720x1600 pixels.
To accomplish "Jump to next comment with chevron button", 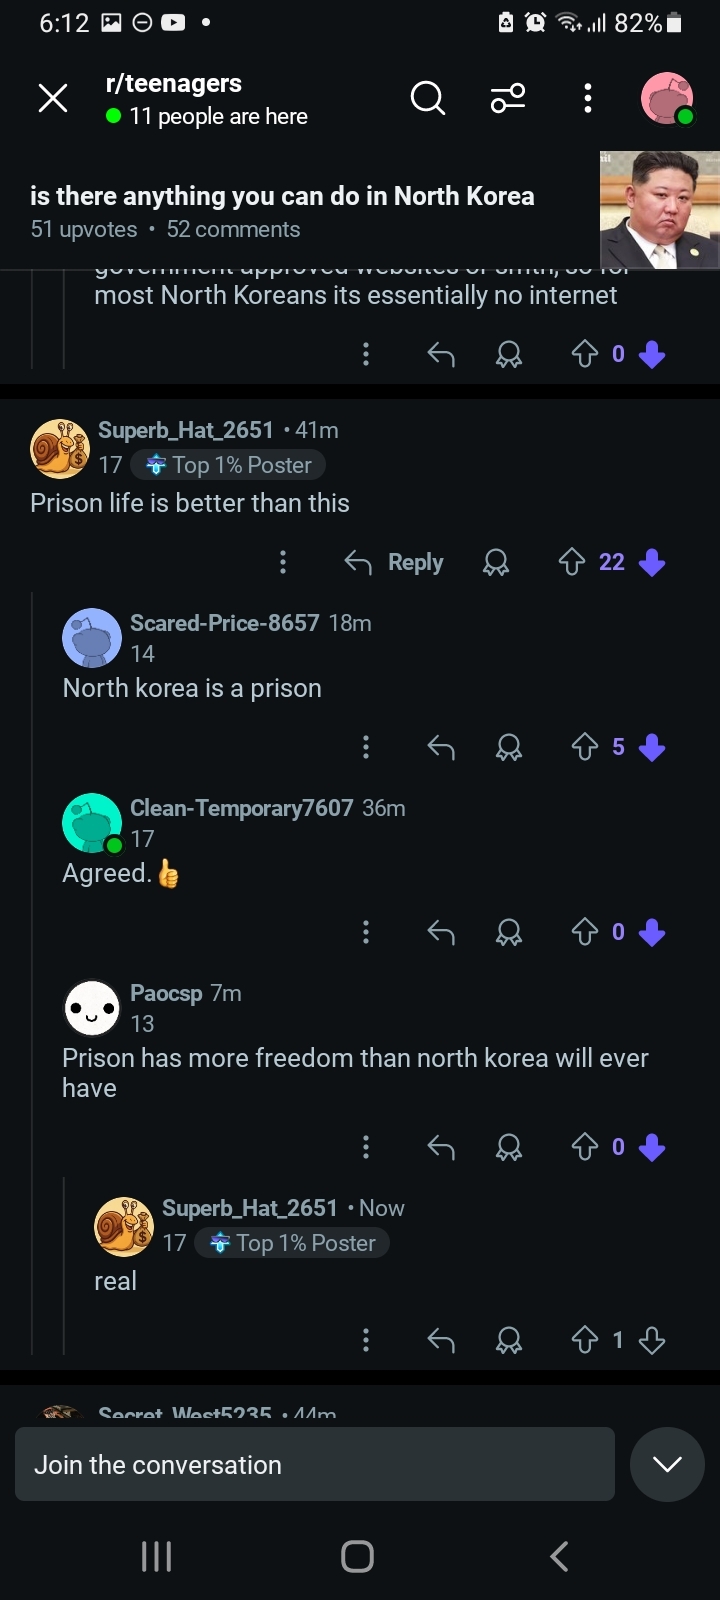I will [x=667, y=1465].
